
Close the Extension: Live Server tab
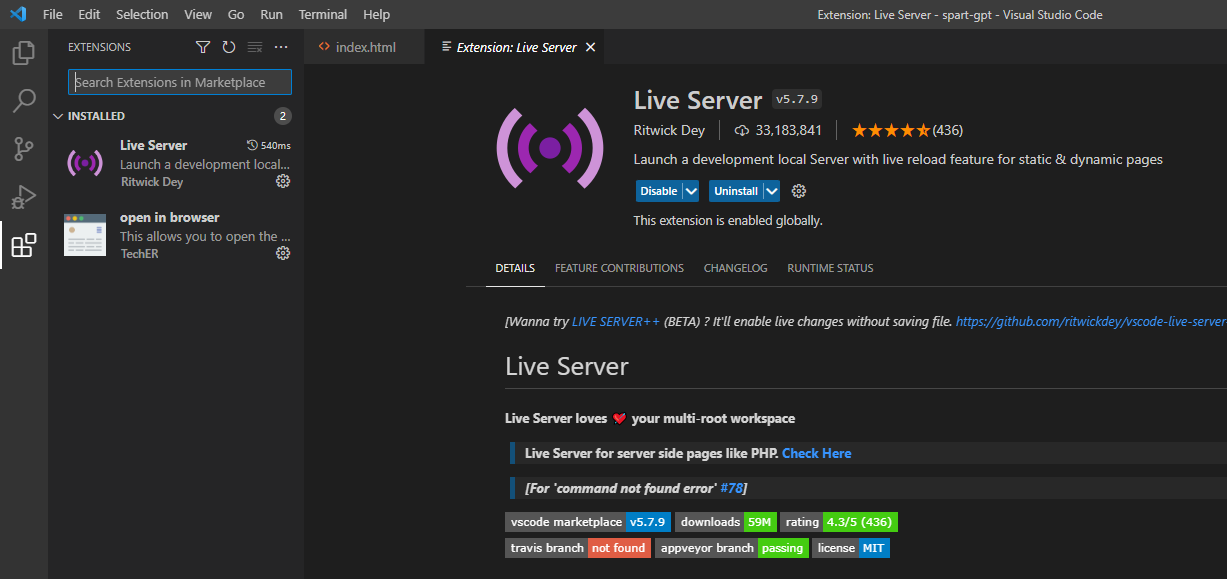click(x=590, y=47)
